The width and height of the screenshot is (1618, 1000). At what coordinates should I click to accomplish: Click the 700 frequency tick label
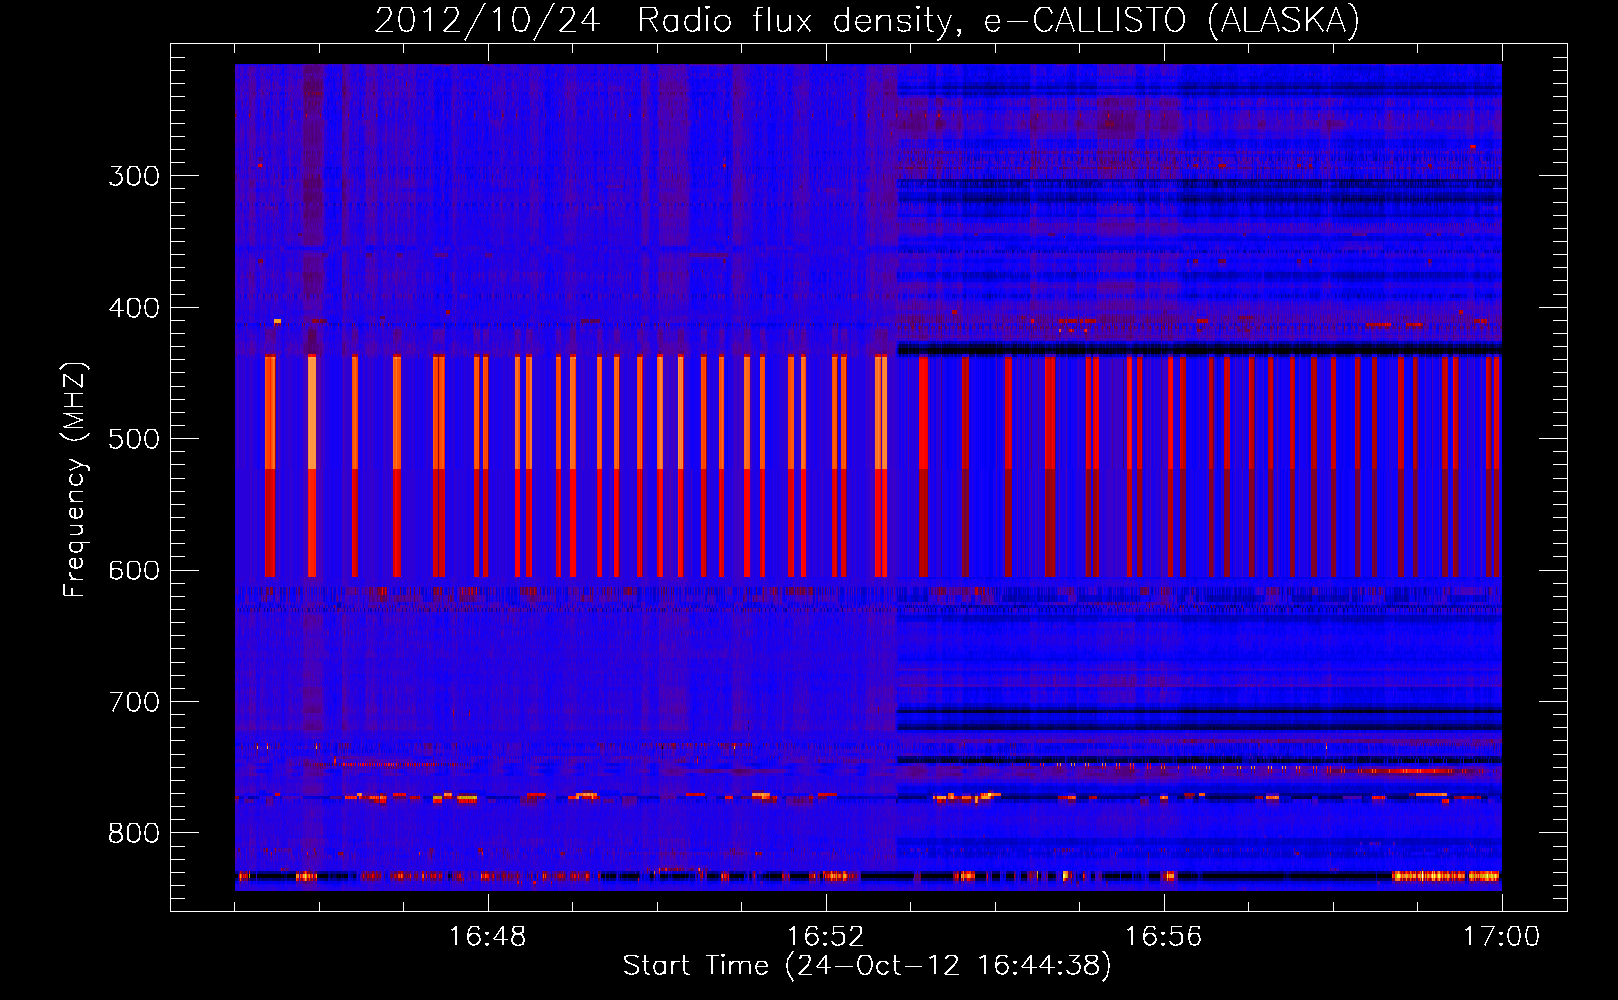point(134,703)
